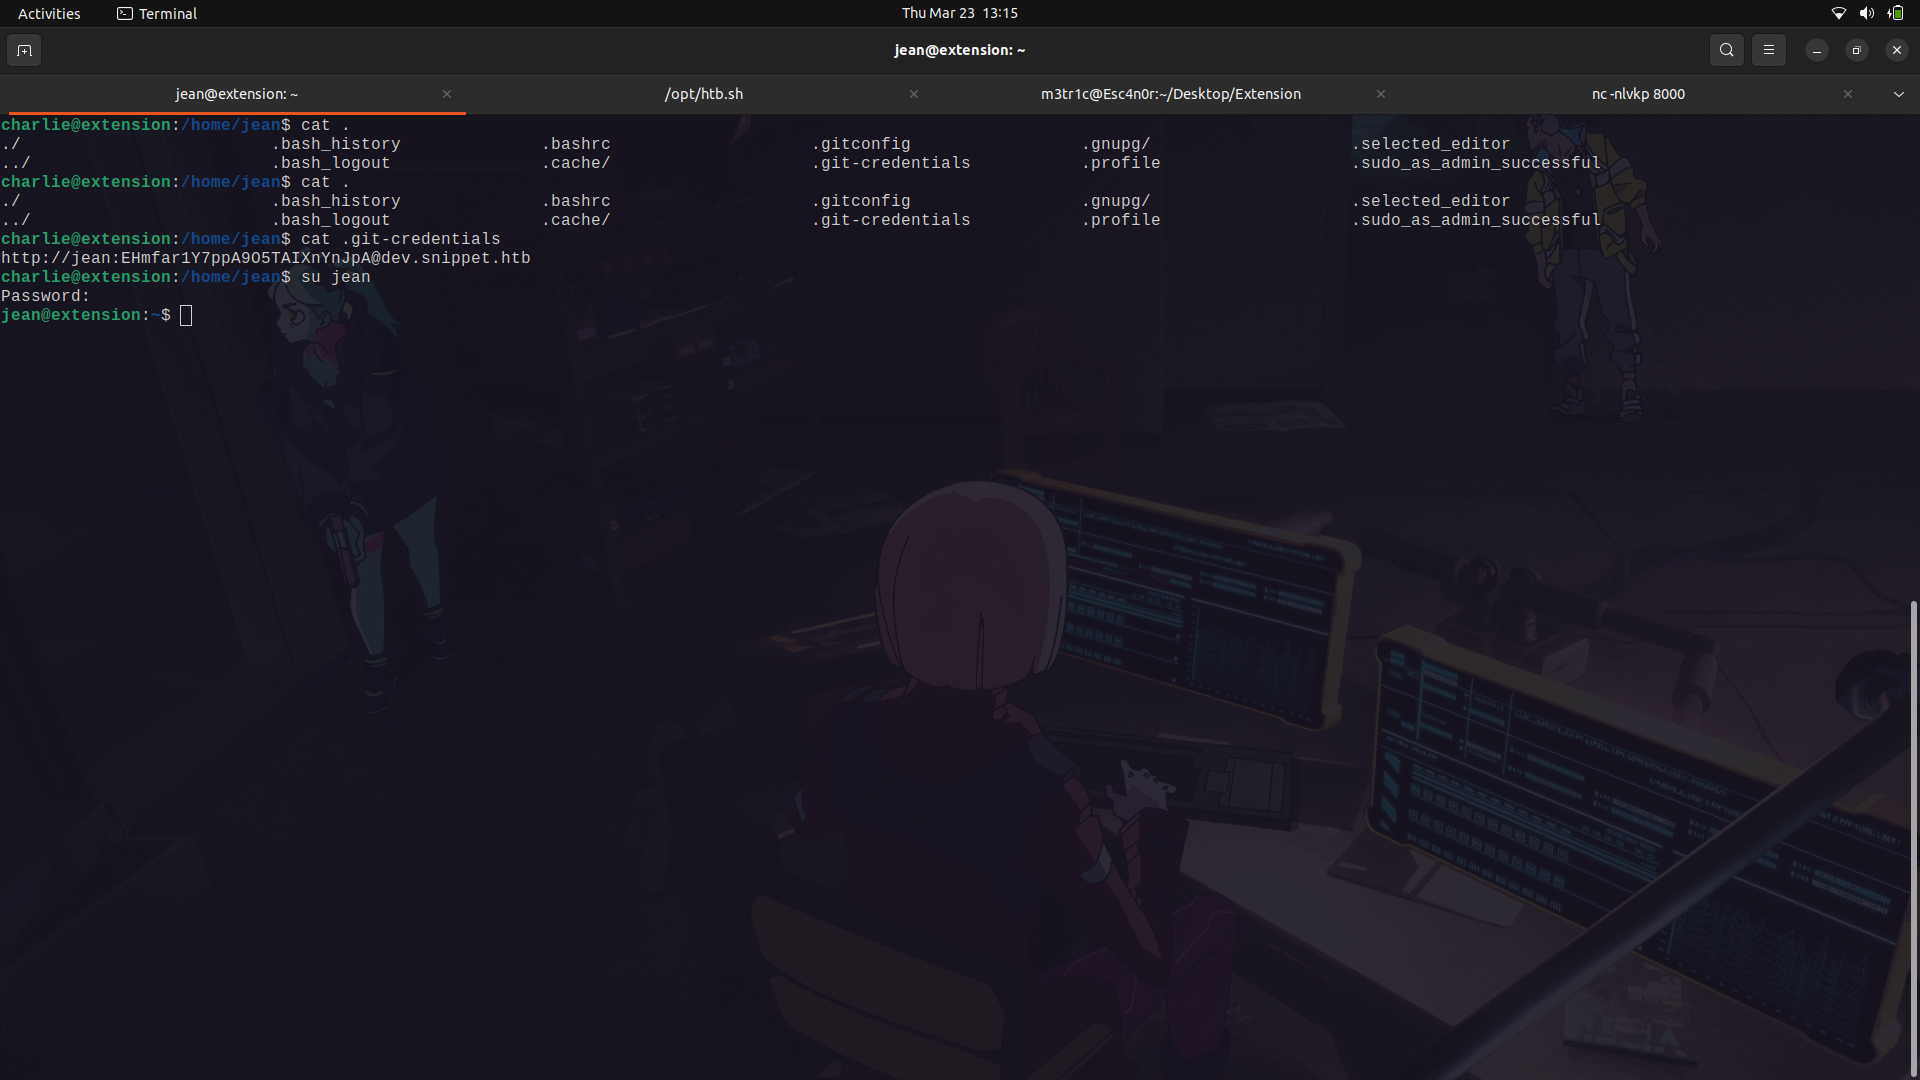Click the search icon in the header bar
The width and height of the screenshot is (1920, 1080).
coord(1726,50)
